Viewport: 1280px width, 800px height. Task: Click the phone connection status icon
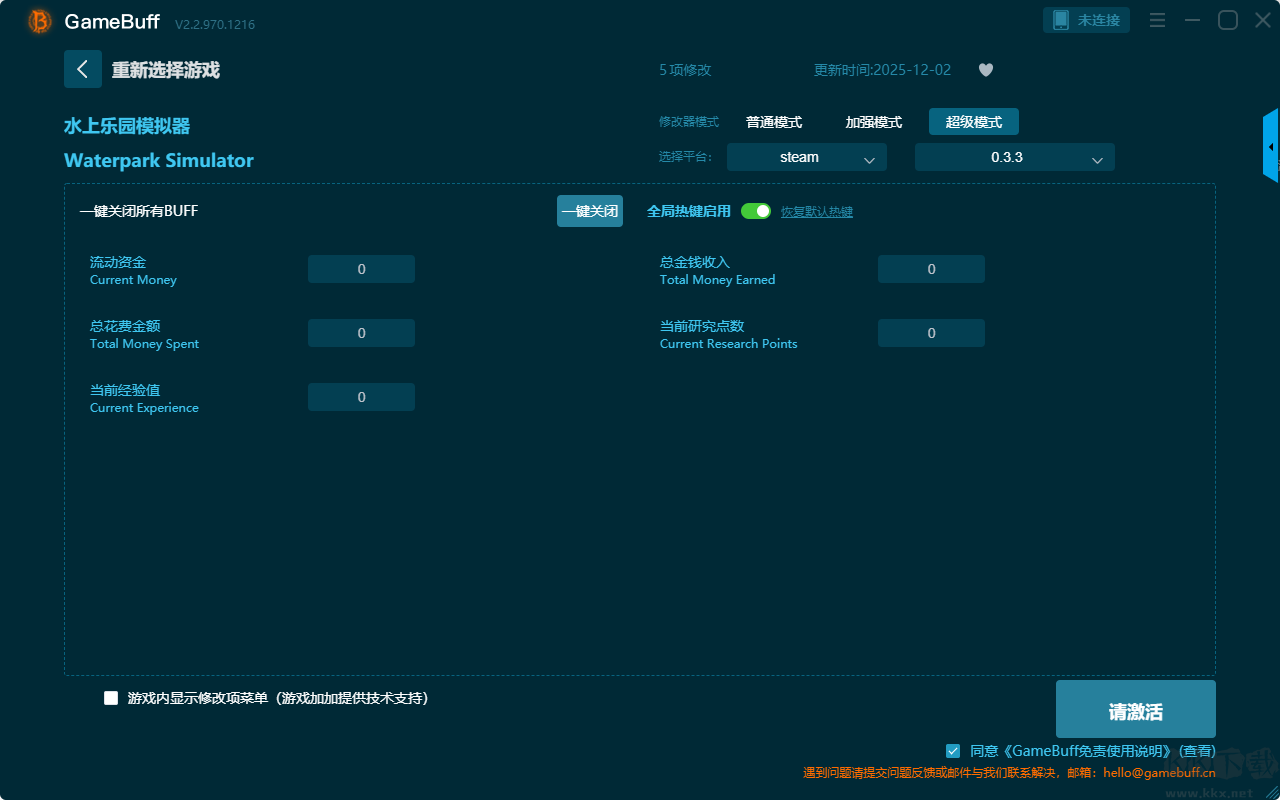click(x=1062, y=20)
